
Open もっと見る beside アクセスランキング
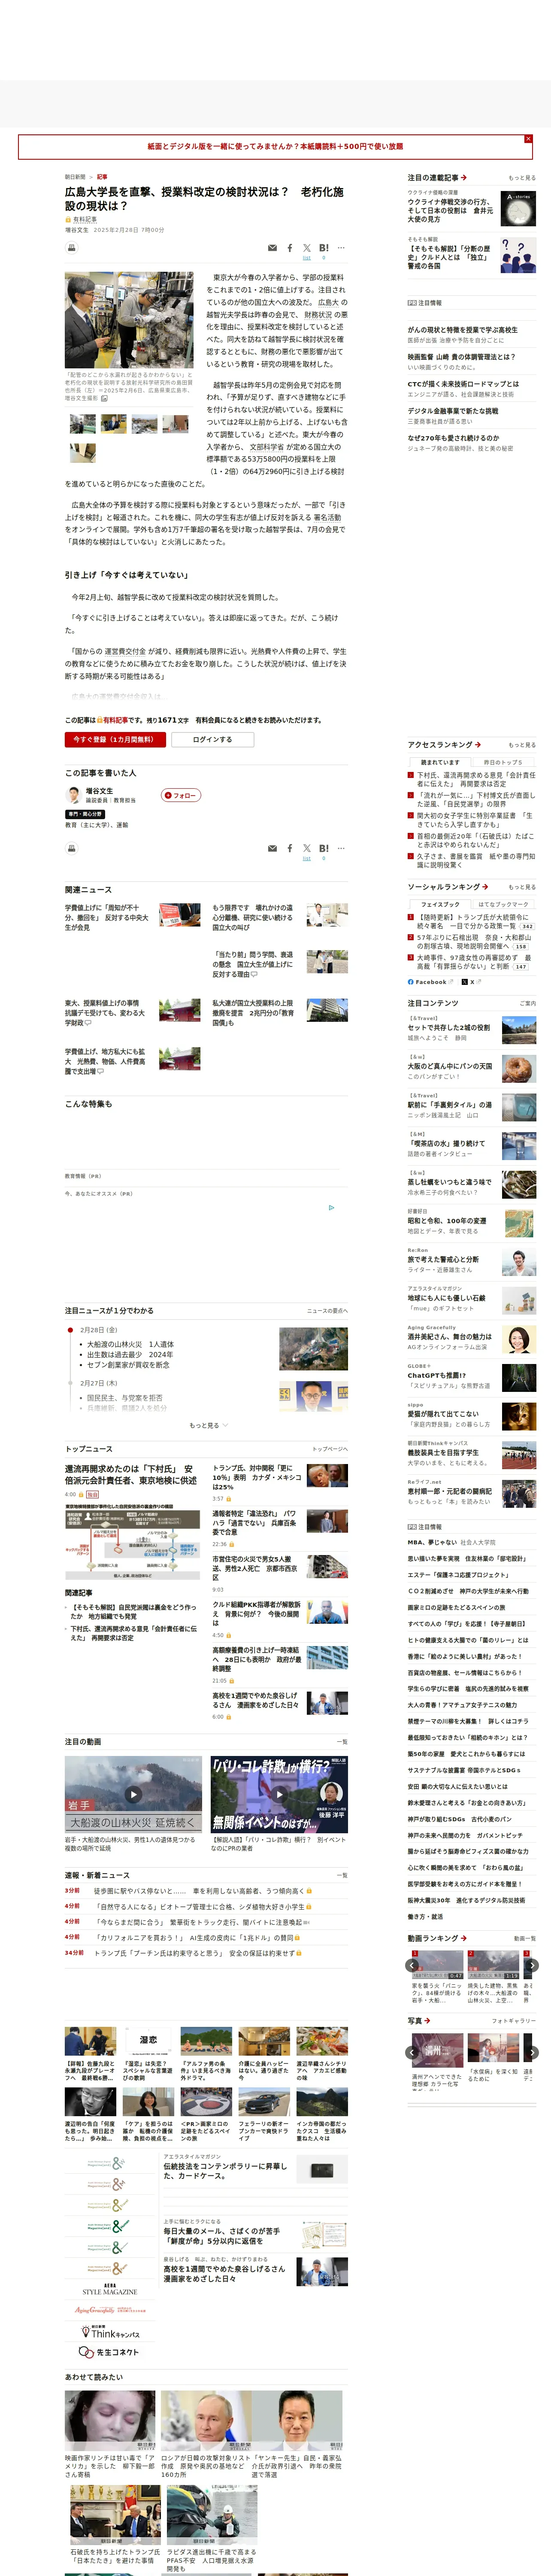point(522,745)
